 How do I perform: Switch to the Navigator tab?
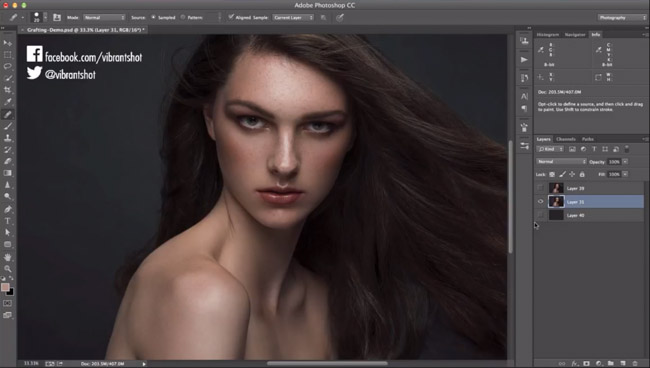(575, 35)
